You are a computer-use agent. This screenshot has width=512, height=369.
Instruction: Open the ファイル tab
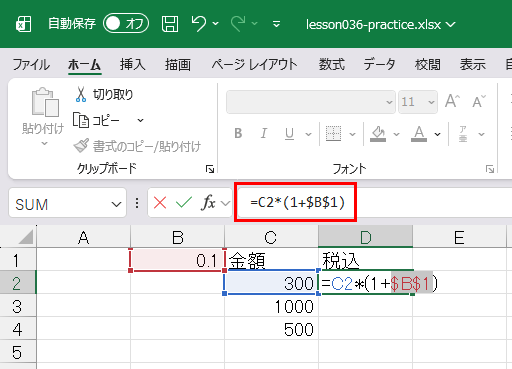(x=31, y=64)
